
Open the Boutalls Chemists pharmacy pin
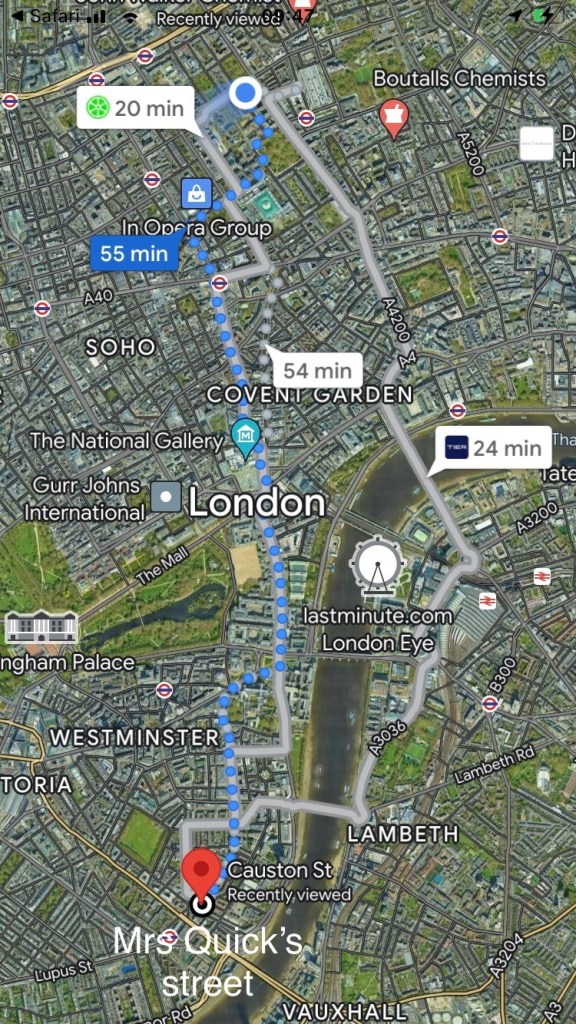394,118
